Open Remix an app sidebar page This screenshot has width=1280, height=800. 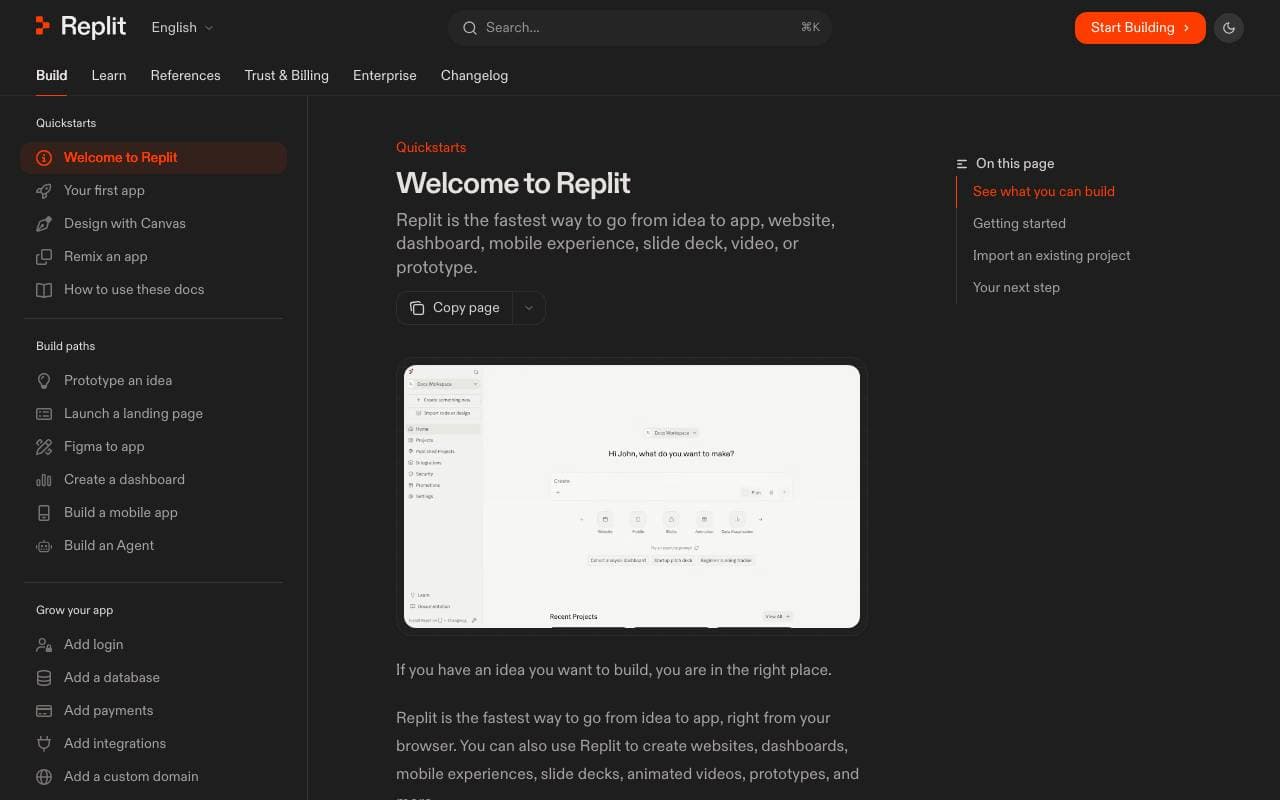click(154, 257)
